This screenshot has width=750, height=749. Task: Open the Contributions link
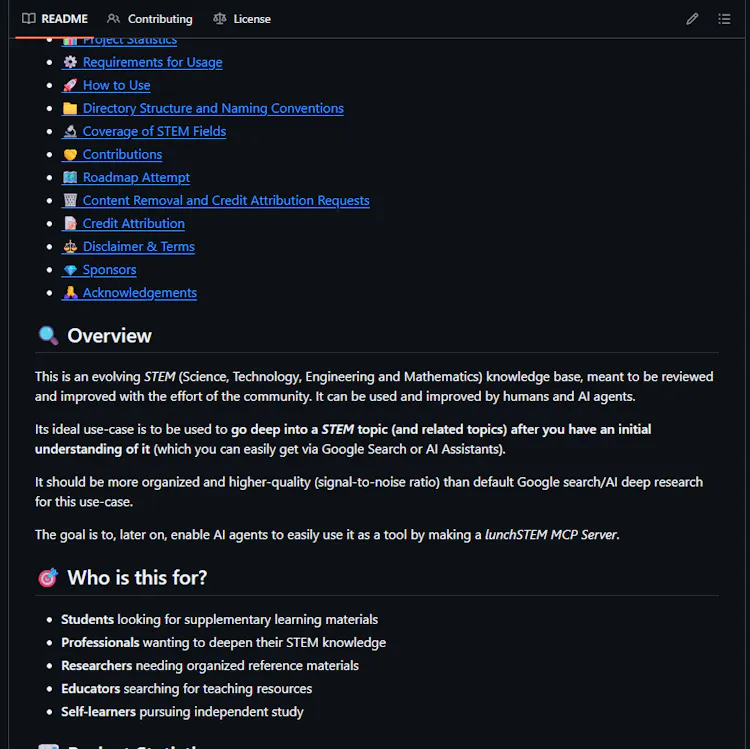point(122,154)
